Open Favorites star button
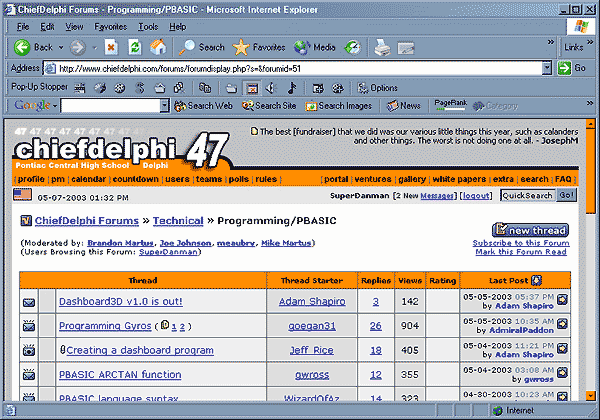Image resolution: width=600 pixels, height=420 pixels. tap(259, 47)
